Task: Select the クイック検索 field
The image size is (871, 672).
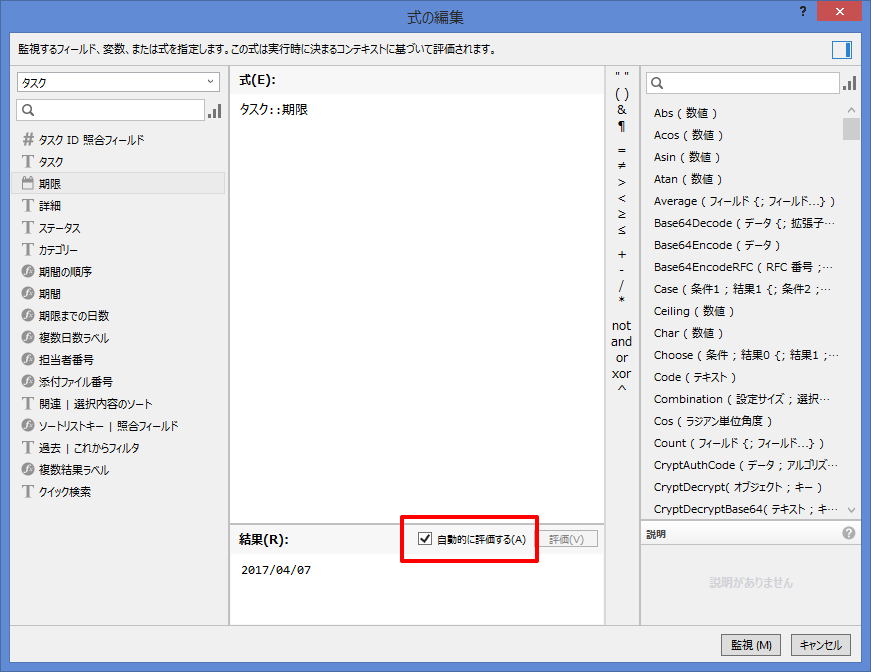Action: click(118, 492)
